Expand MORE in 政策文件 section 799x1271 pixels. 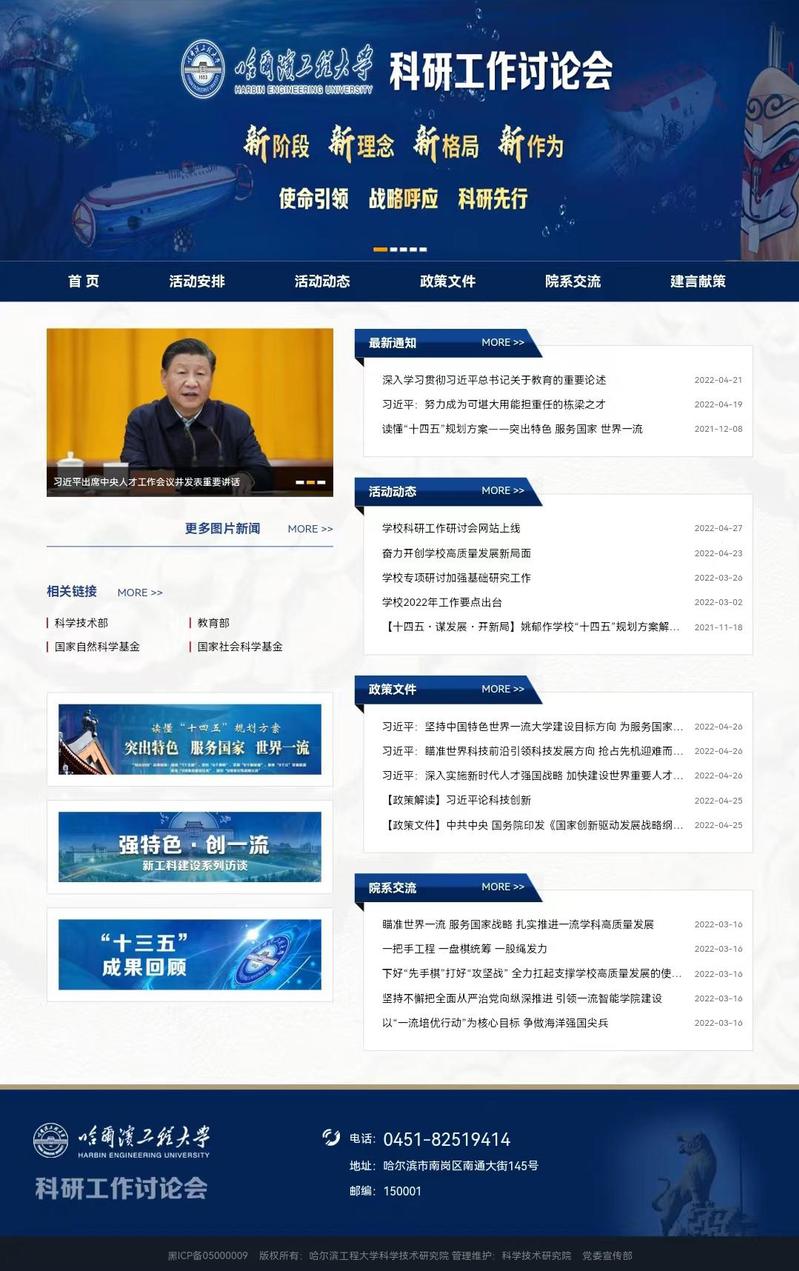pyautogui.click(x=502, y=689)
